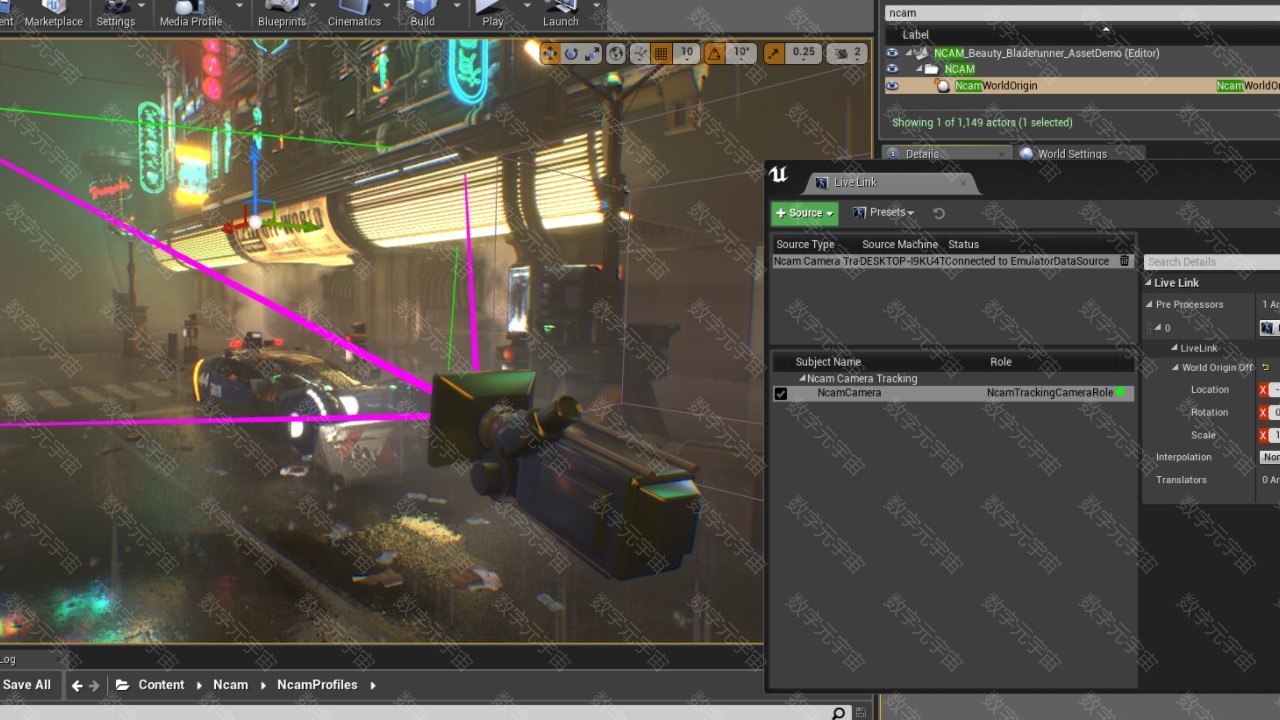The width and height of the screenshot is (1280, 720).
Task: Switch to the World Settings tab
Action: click(1070, 154)
